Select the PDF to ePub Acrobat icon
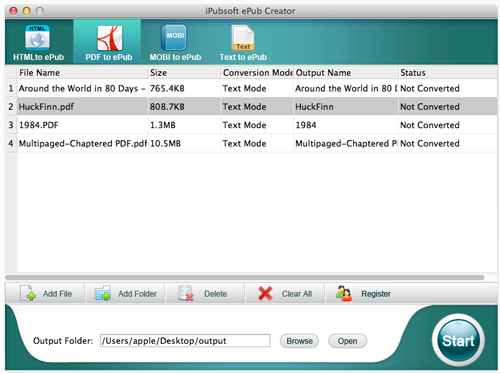Image resolution: width=500 pixels, height=373 pixels. pos(109,38)
